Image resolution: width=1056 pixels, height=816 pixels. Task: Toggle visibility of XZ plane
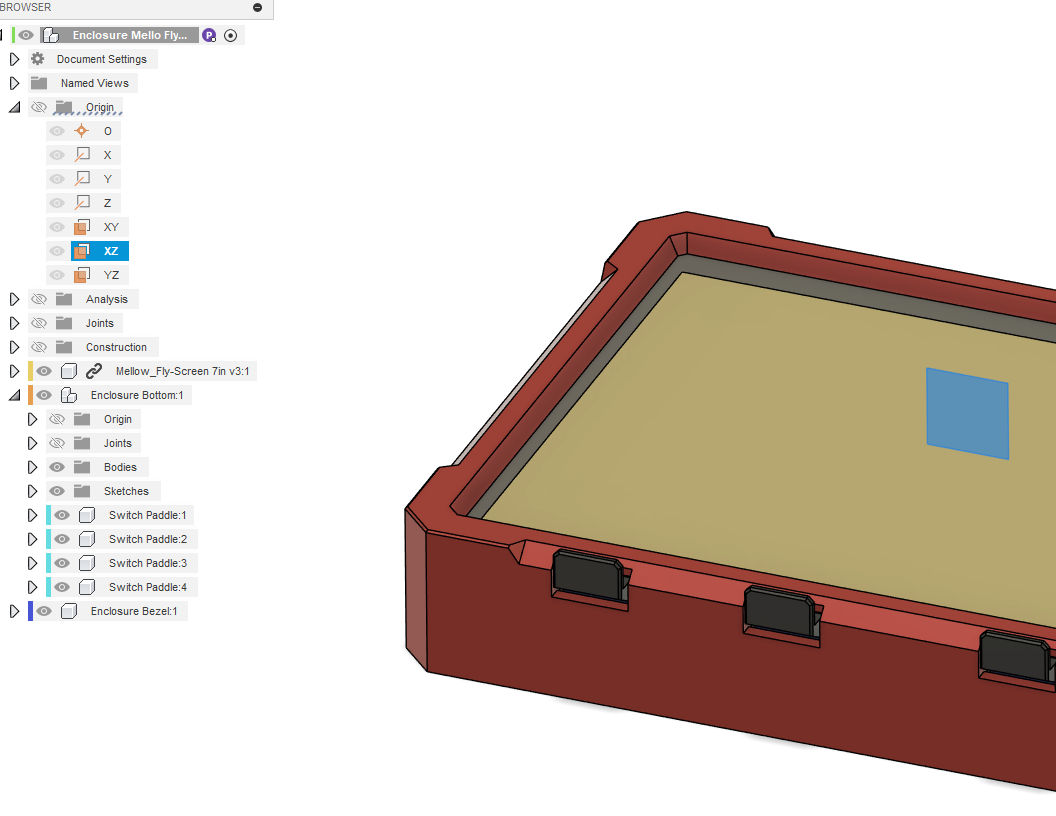click(57, 251)
